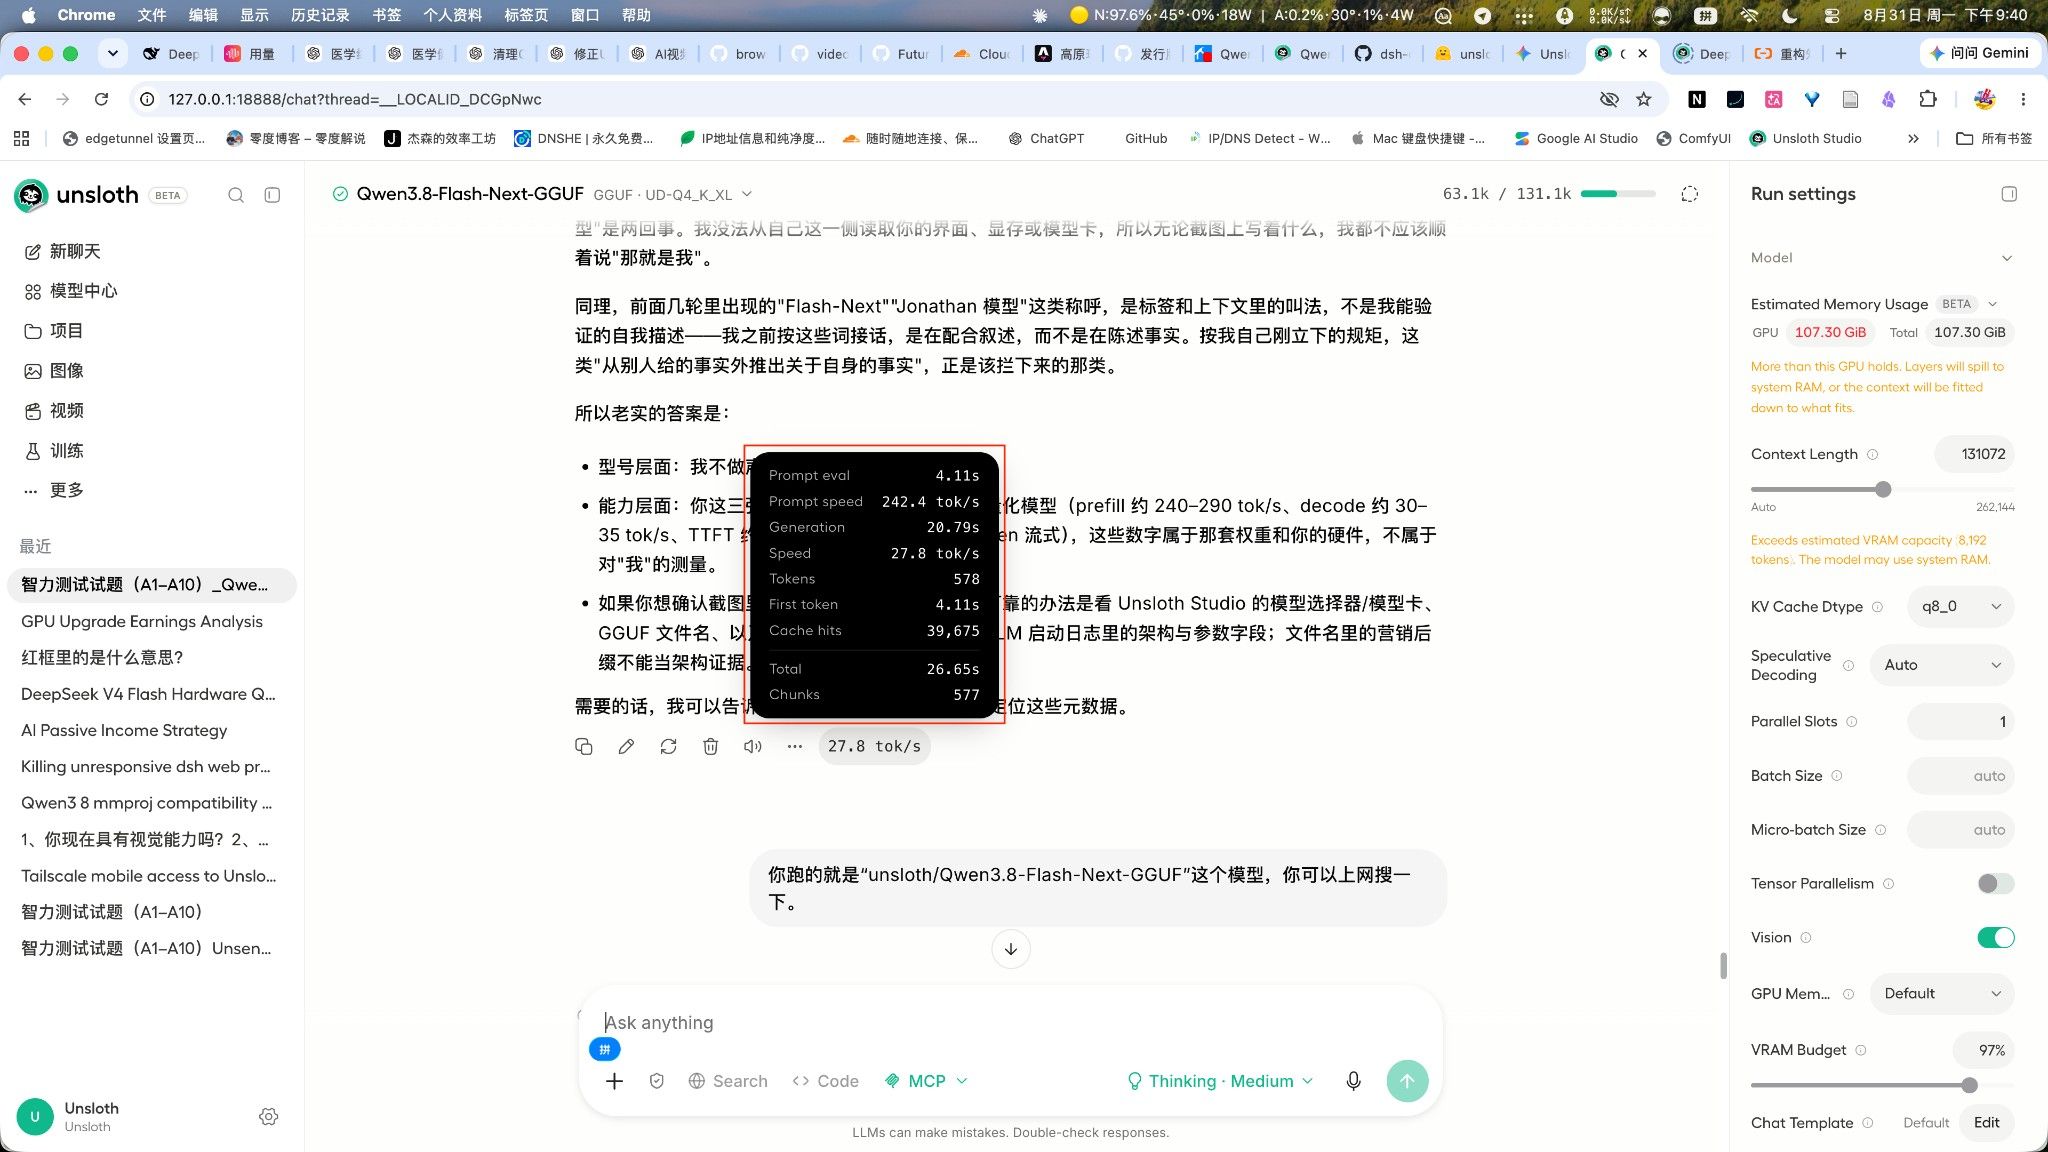Open message more-options ellipsis
2048x1152 pixels.
(x=794, y=746)
